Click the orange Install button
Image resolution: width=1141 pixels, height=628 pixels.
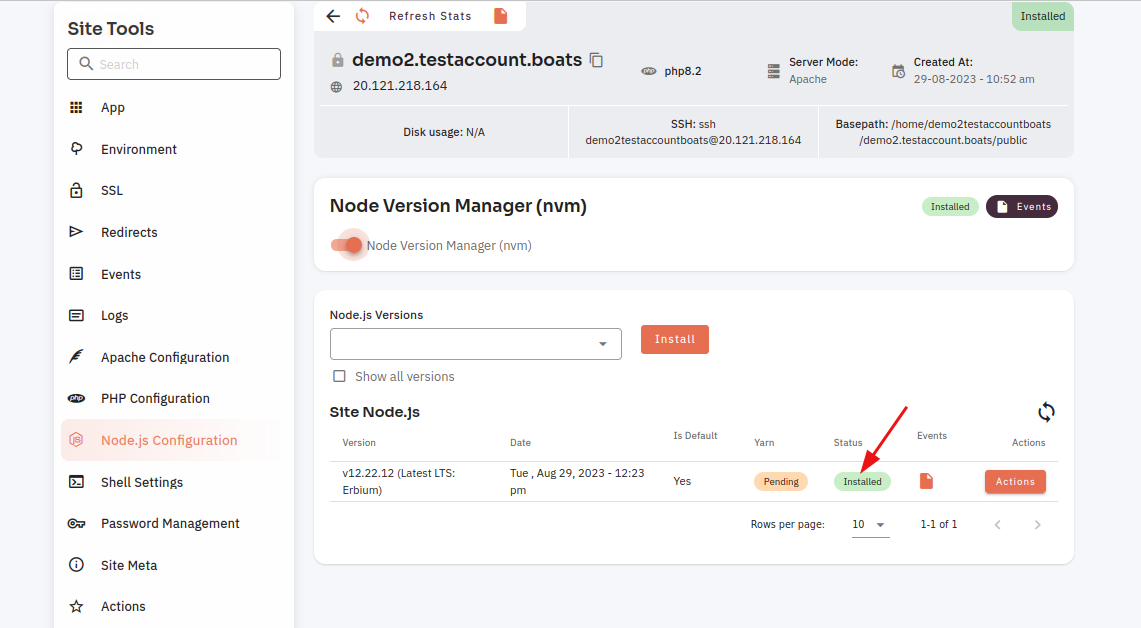point(675,339)
